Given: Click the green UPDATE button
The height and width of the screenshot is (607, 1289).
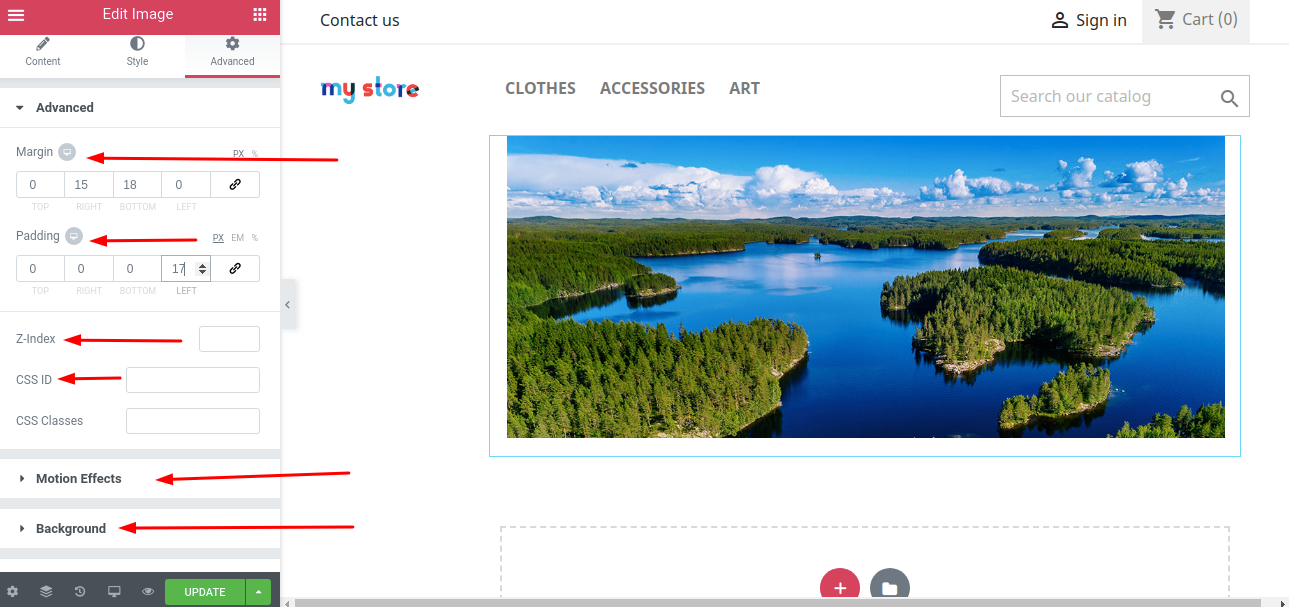Looking at the screenshot, I should coord(205,592).
